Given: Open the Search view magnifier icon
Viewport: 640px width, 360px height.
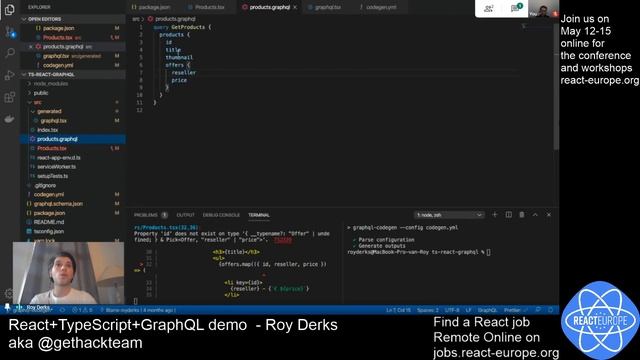Looking at the screenshot, I should [9, 53].
